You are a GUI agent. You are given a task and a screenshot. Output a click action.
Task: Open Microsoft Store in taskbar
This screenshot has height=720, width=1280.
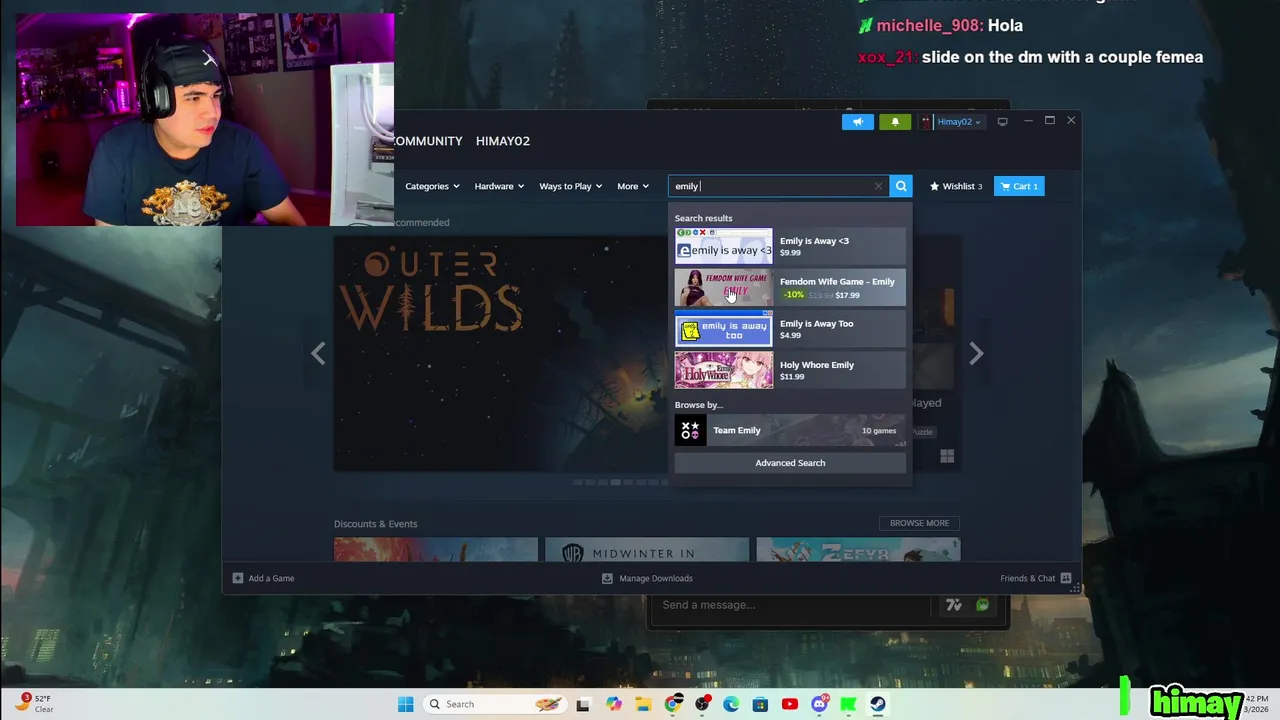760,704
